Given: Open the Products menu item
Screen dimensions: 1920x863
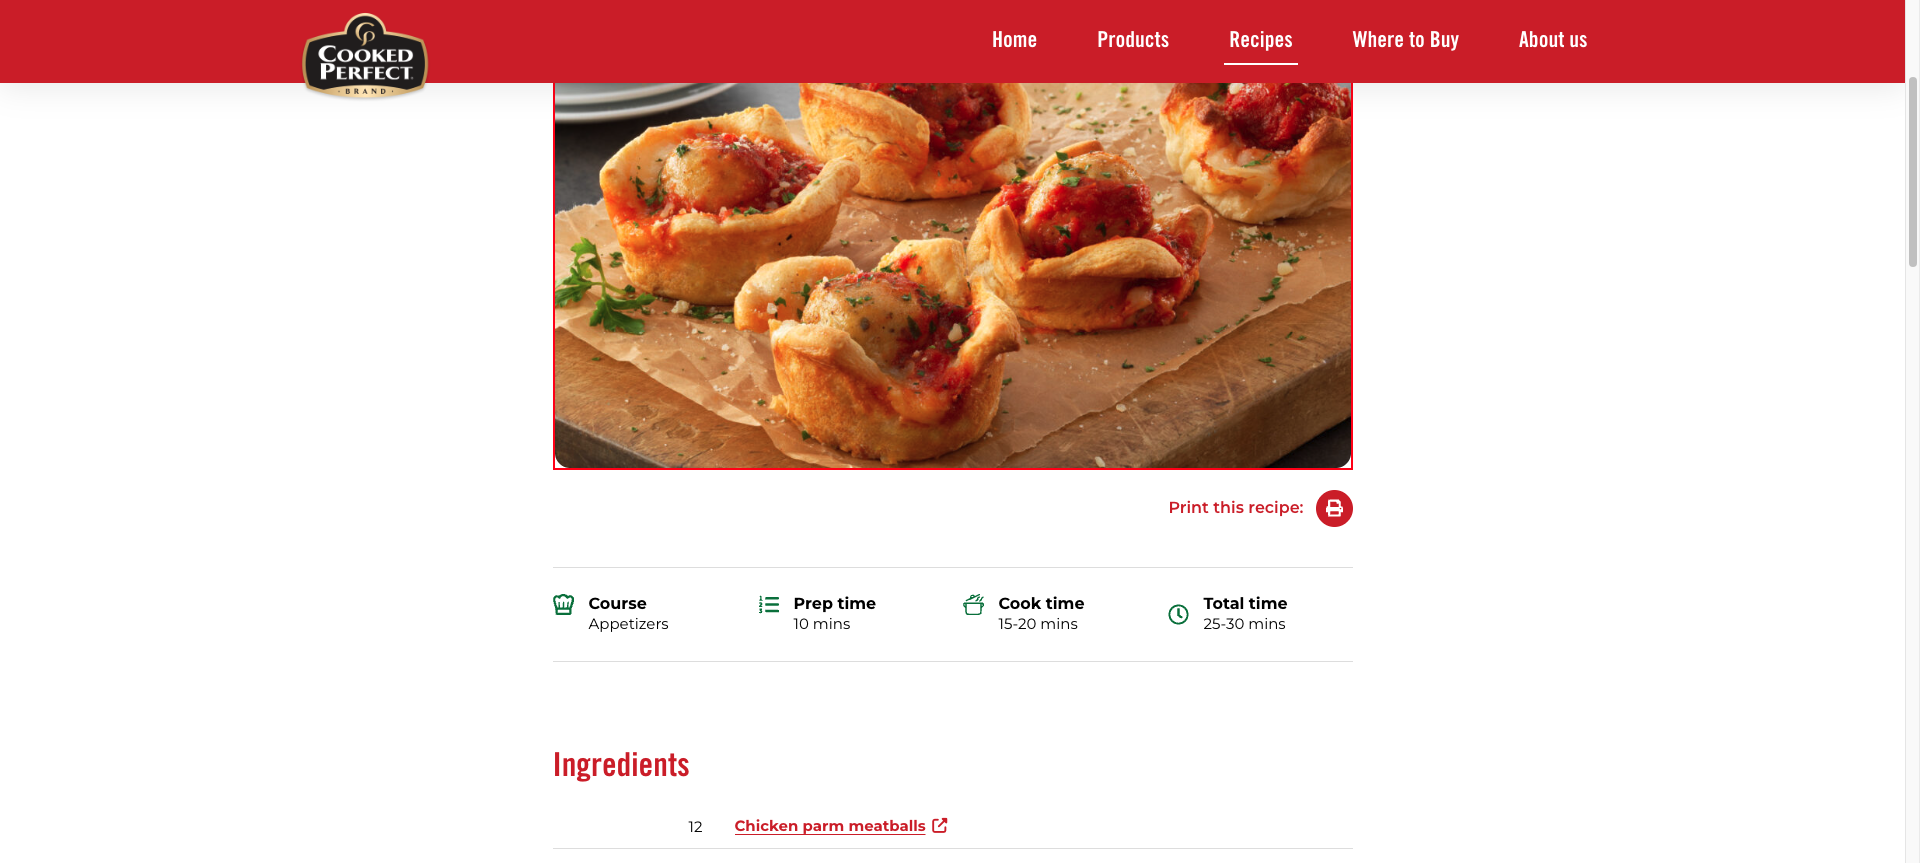Looking at the screenshot, I should click(x=1133, y=40).
